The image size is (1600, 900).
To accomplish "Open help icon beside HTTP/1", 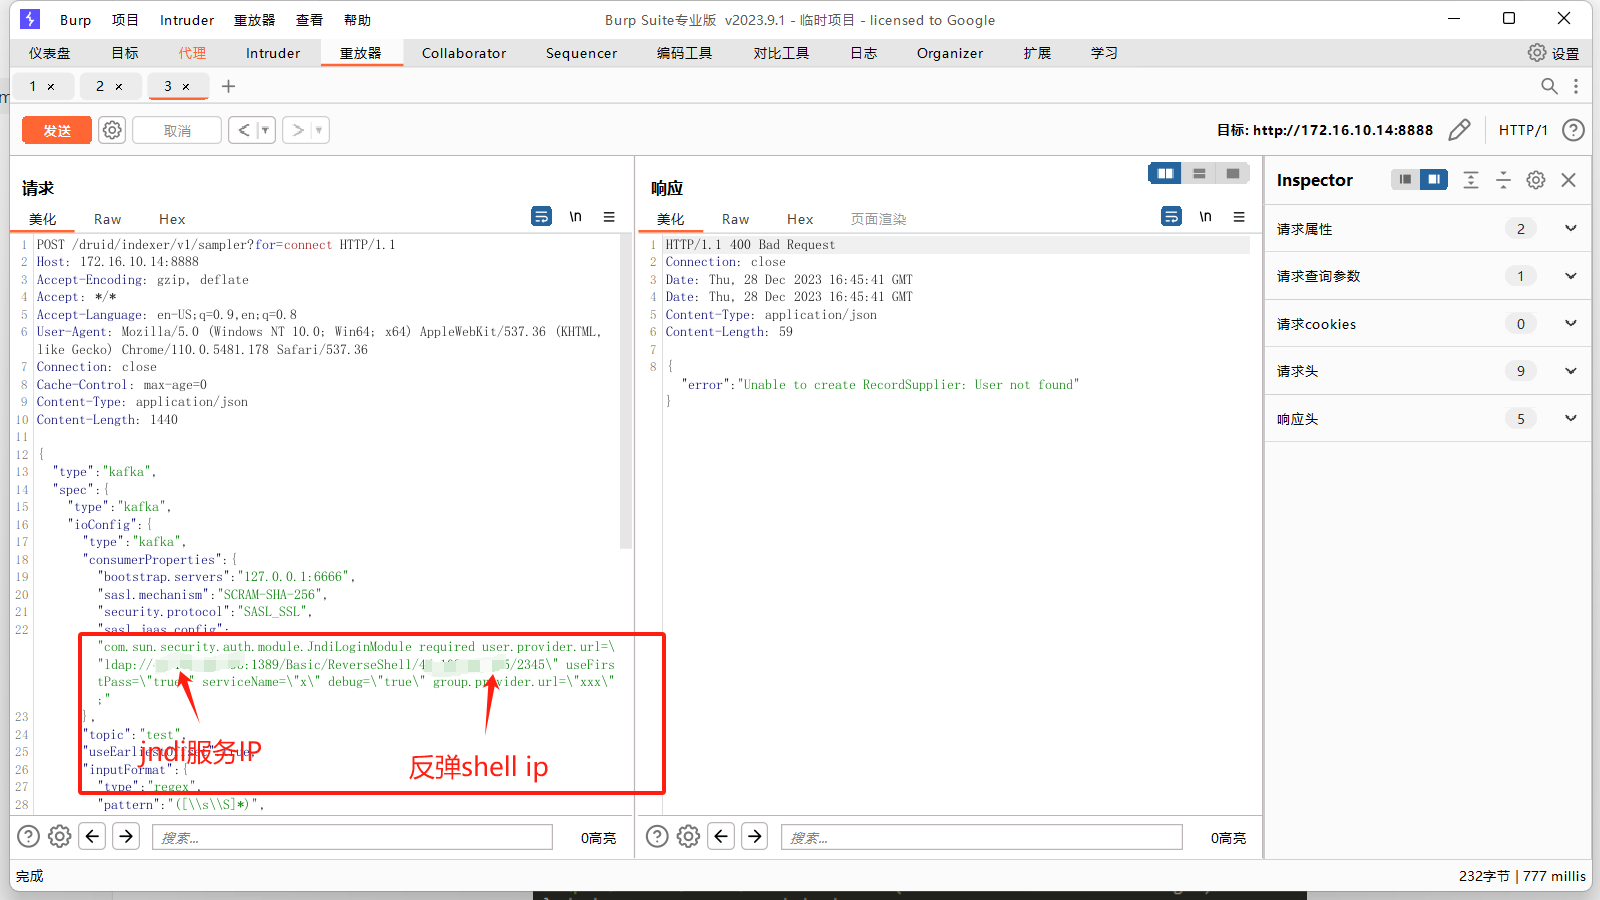I will coord(1573,130).
